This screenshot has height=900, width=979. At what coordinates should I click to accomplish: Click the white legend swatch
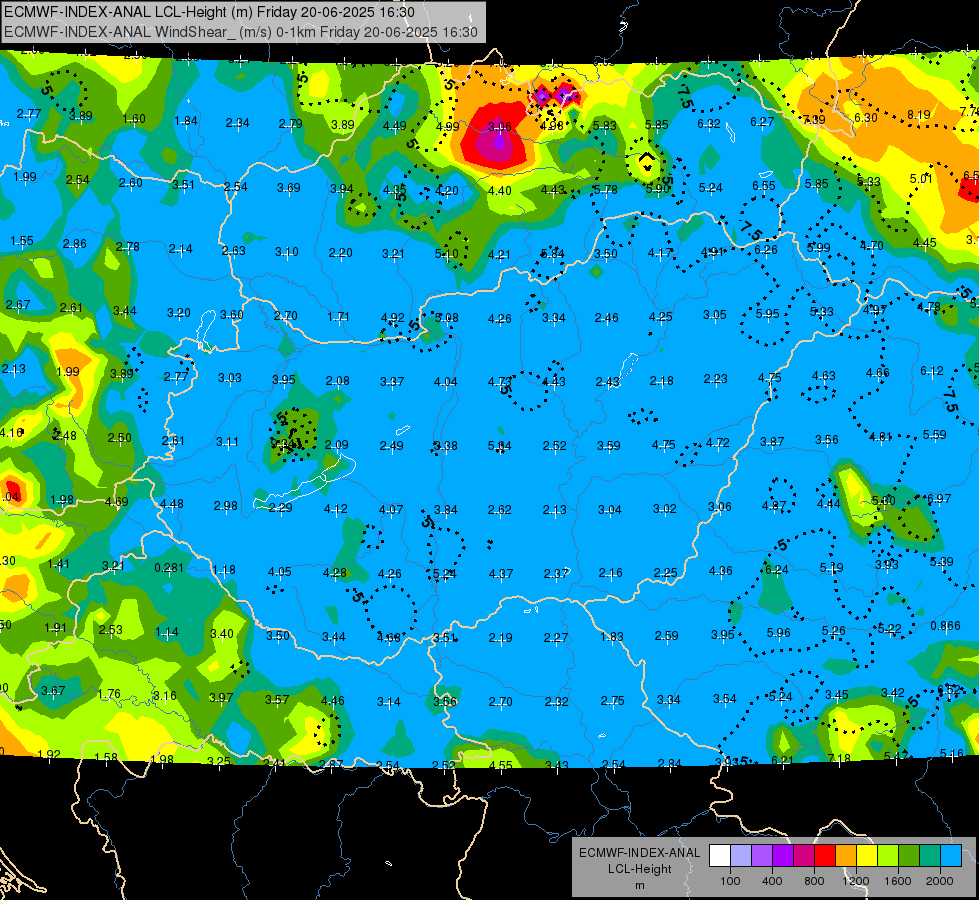[720, 856]
